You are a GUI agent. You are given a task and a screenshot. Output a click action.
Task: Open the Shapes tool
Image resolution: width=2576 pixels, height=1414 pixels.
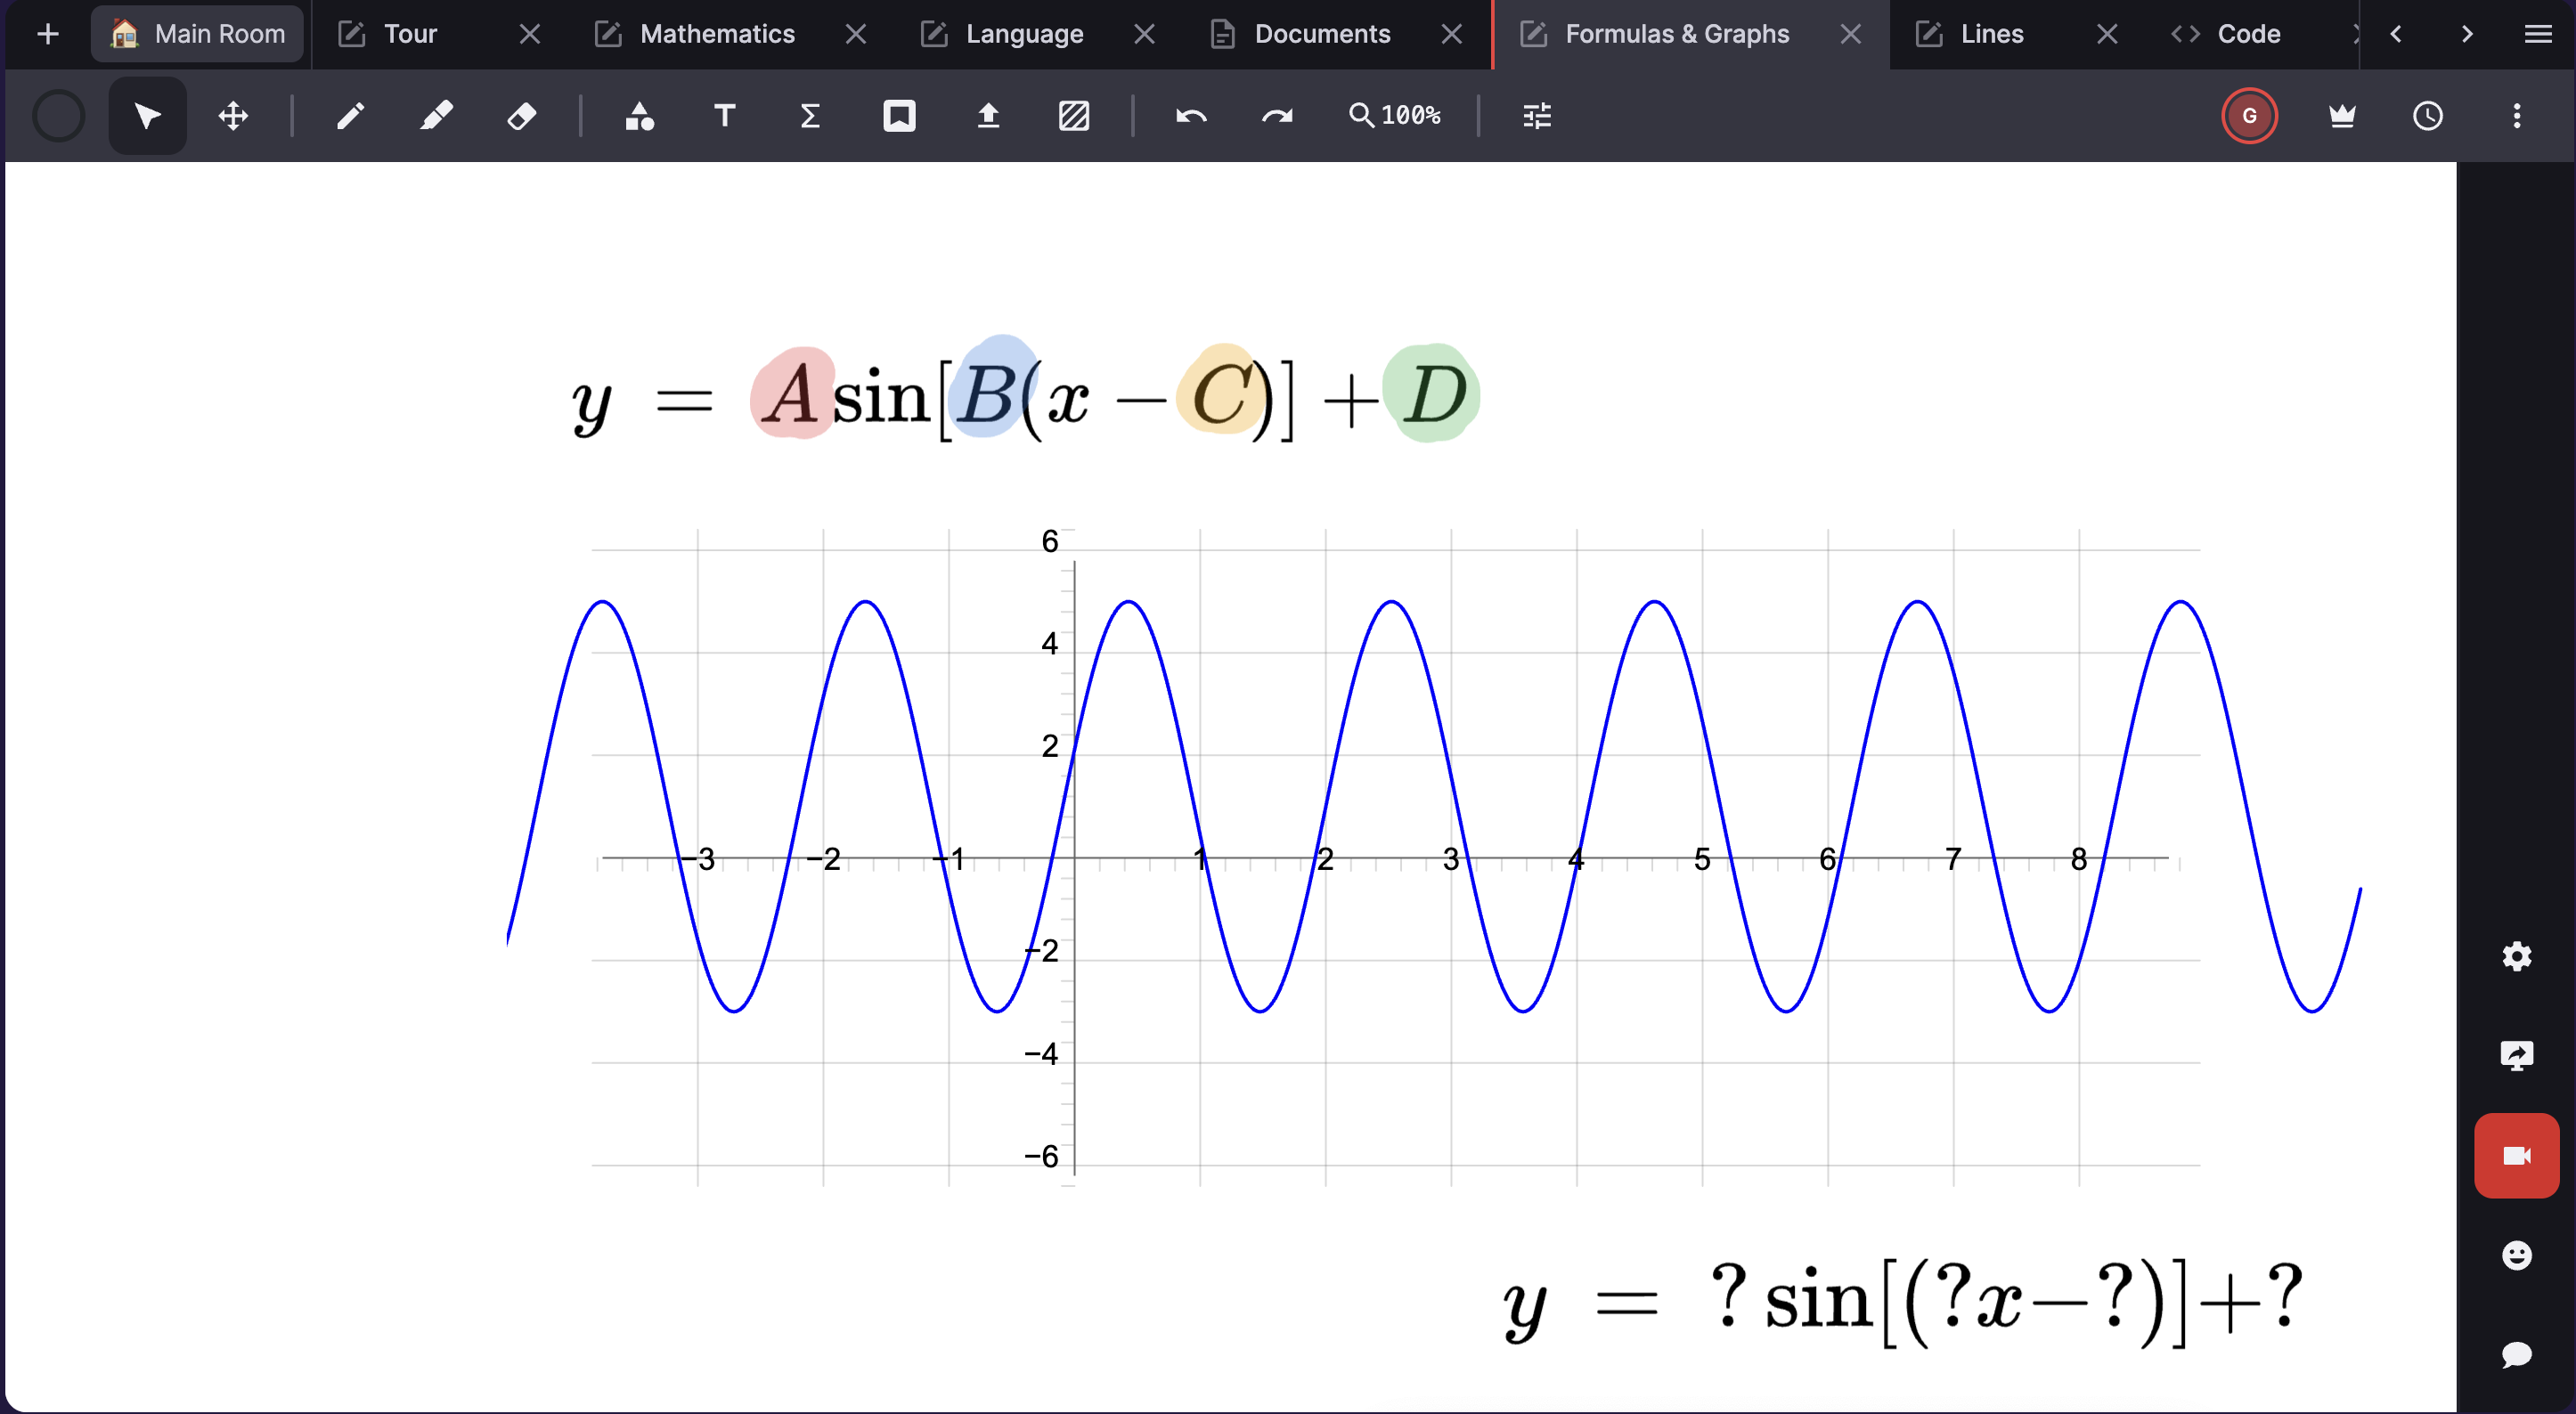click(639, 116)
